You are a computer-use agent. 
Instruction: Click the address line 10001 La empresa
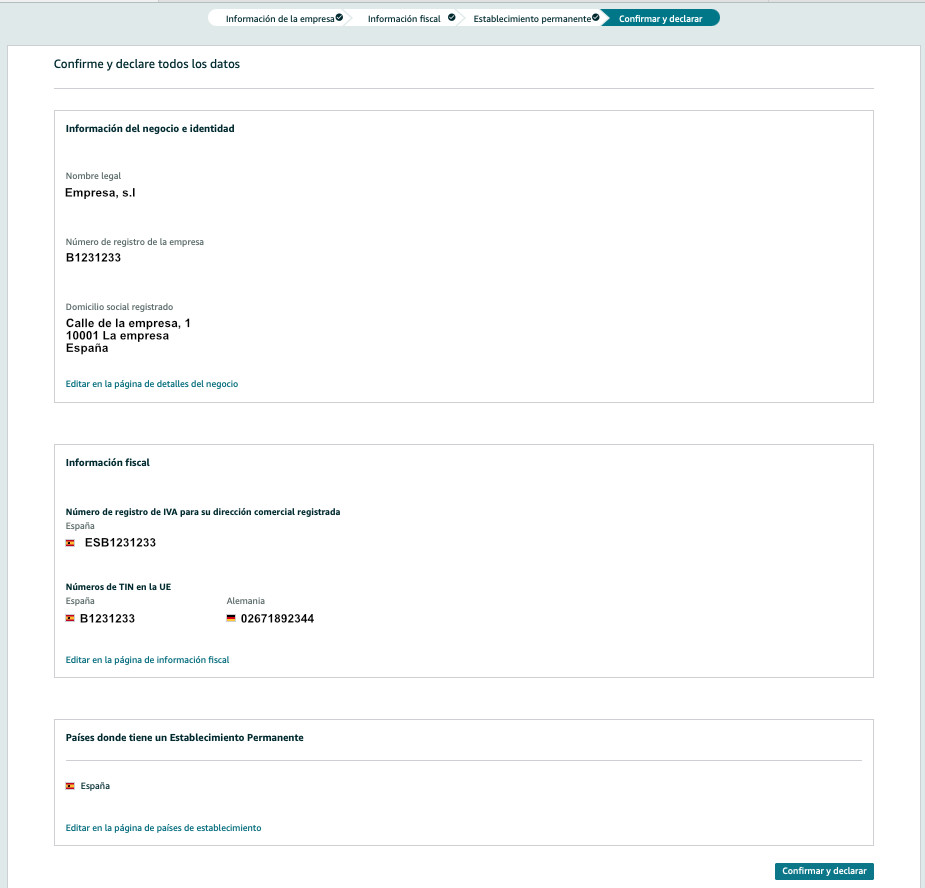pyautogui.click(x=117, y=336)
